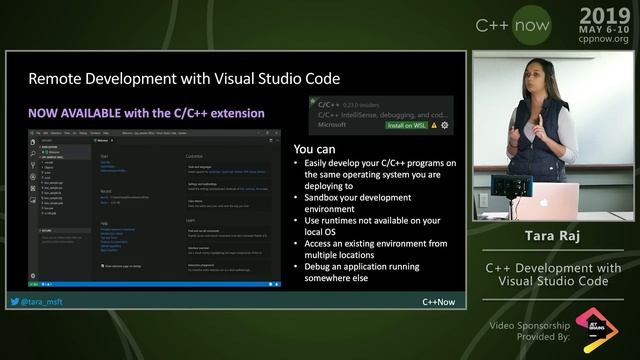Click the first link under the Help heading
The height and width of the screenshot is (360, 640).
(118, 229)
